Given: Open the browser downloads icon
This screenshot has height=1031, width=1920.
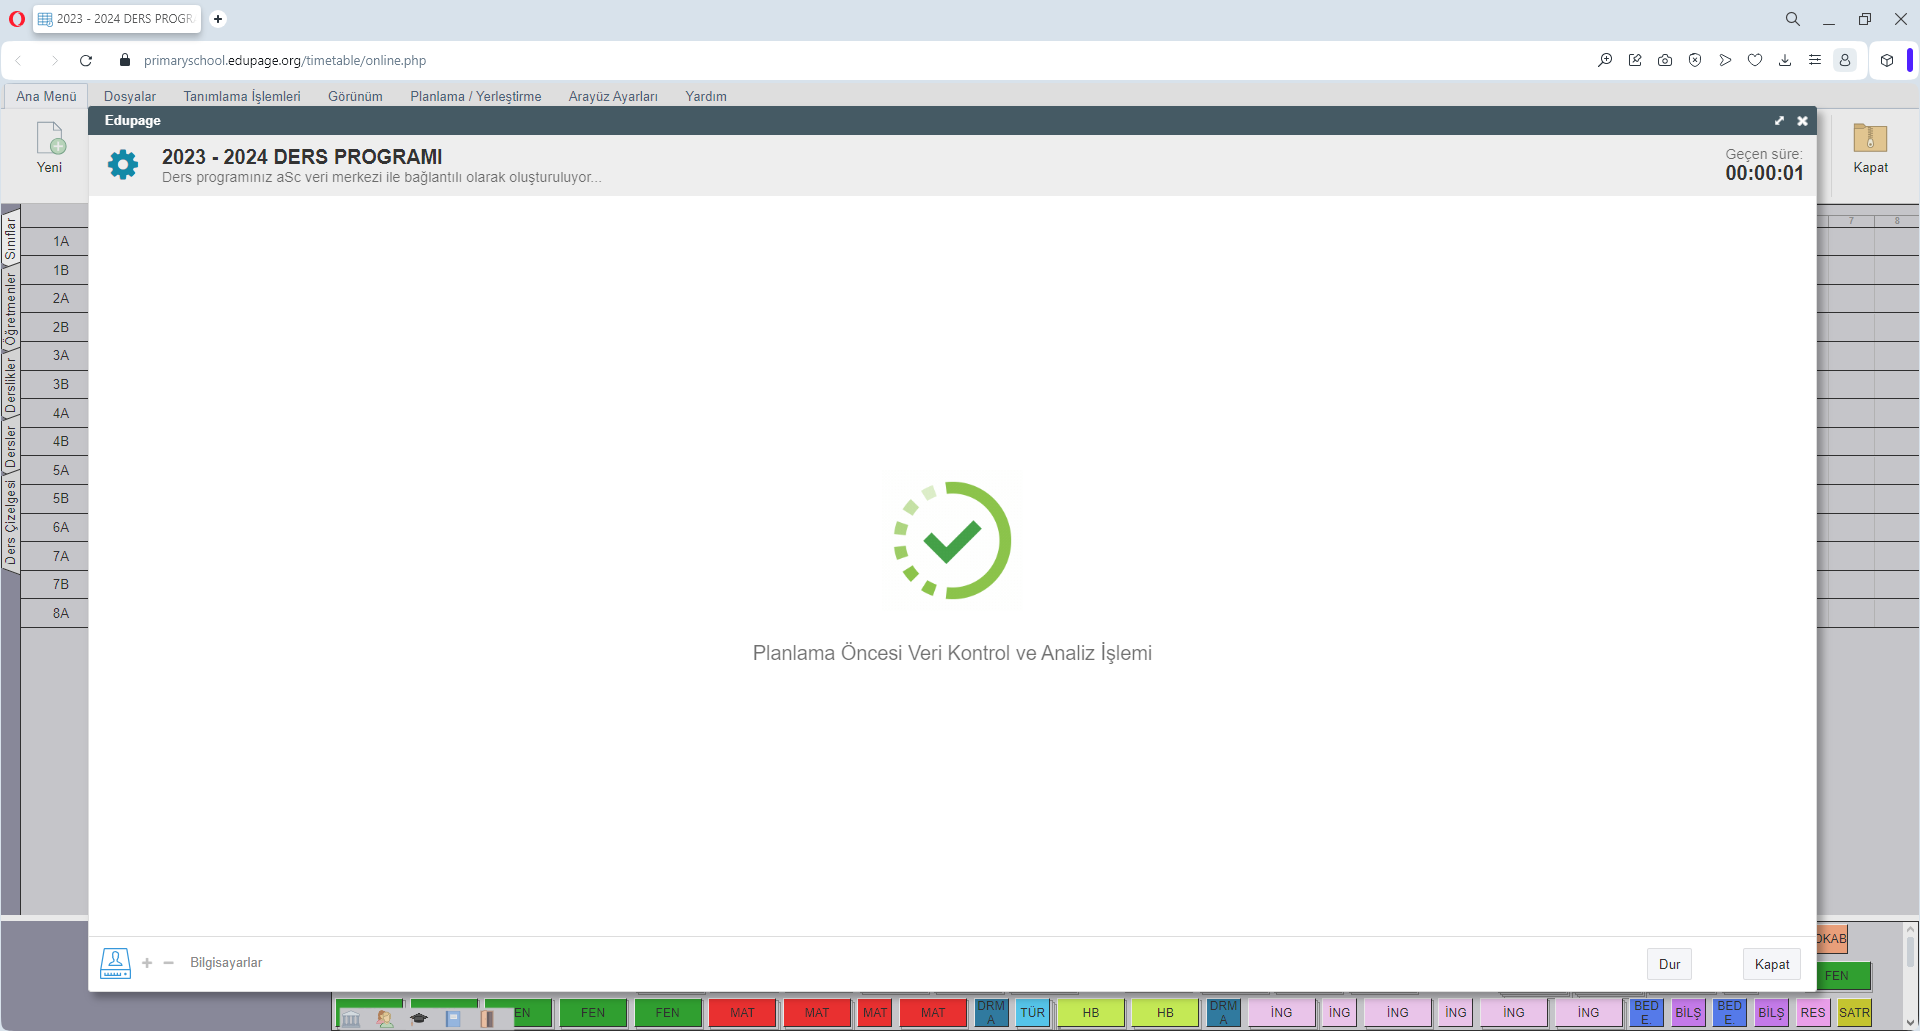Looking at the screenshot, I should pos(1785,60).
